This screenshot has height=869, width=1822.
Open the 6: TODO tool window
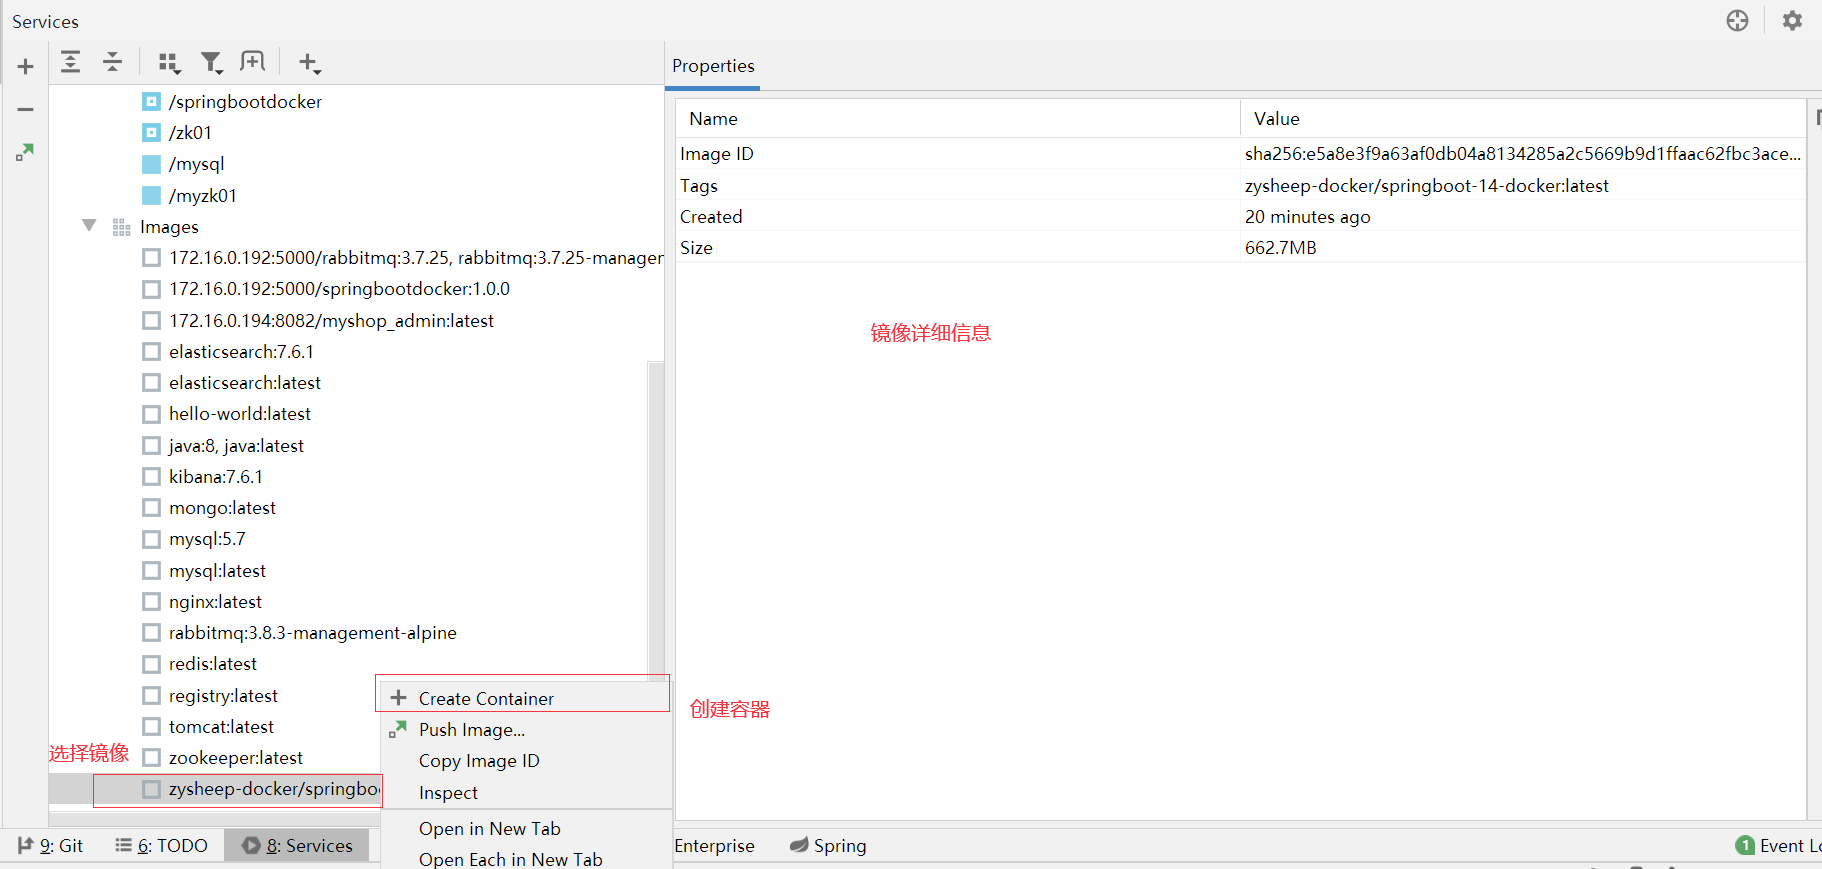[161, 845]
